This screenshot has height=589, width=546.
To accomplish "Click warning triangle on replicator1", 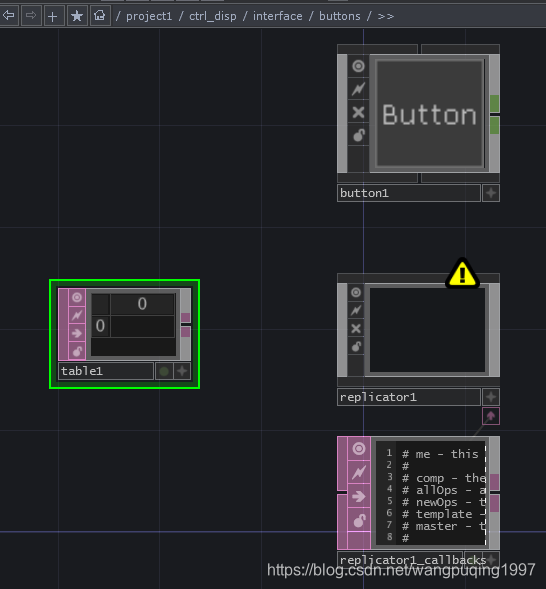I will 462,273.
